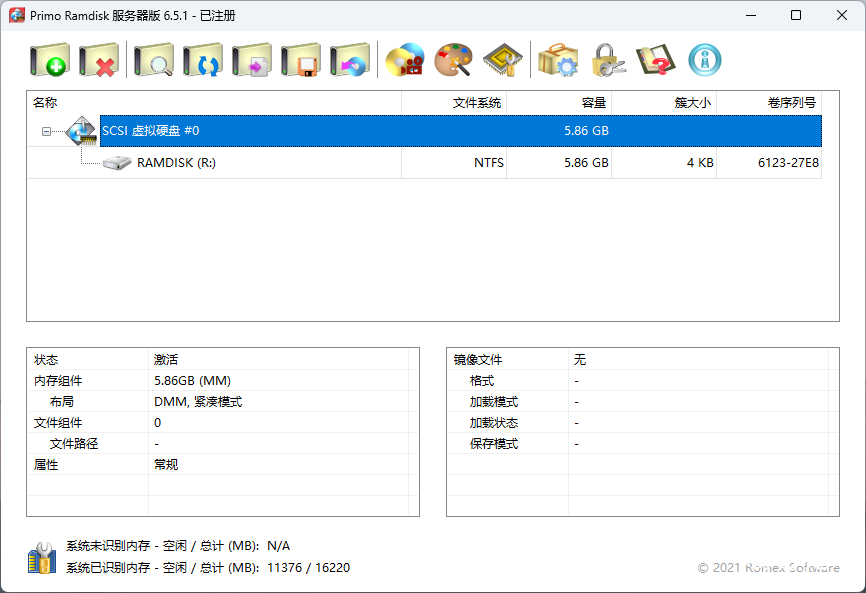866x593 pixels.
Task: Select the RAMDISK (R:) volume row
Action: point(424,163)
